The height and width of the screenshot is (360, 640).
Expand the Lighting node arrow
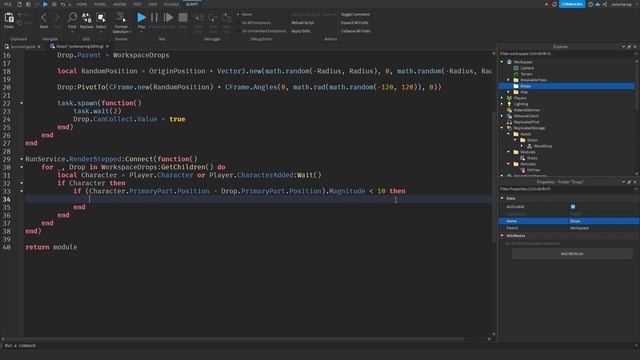[502, 104]
